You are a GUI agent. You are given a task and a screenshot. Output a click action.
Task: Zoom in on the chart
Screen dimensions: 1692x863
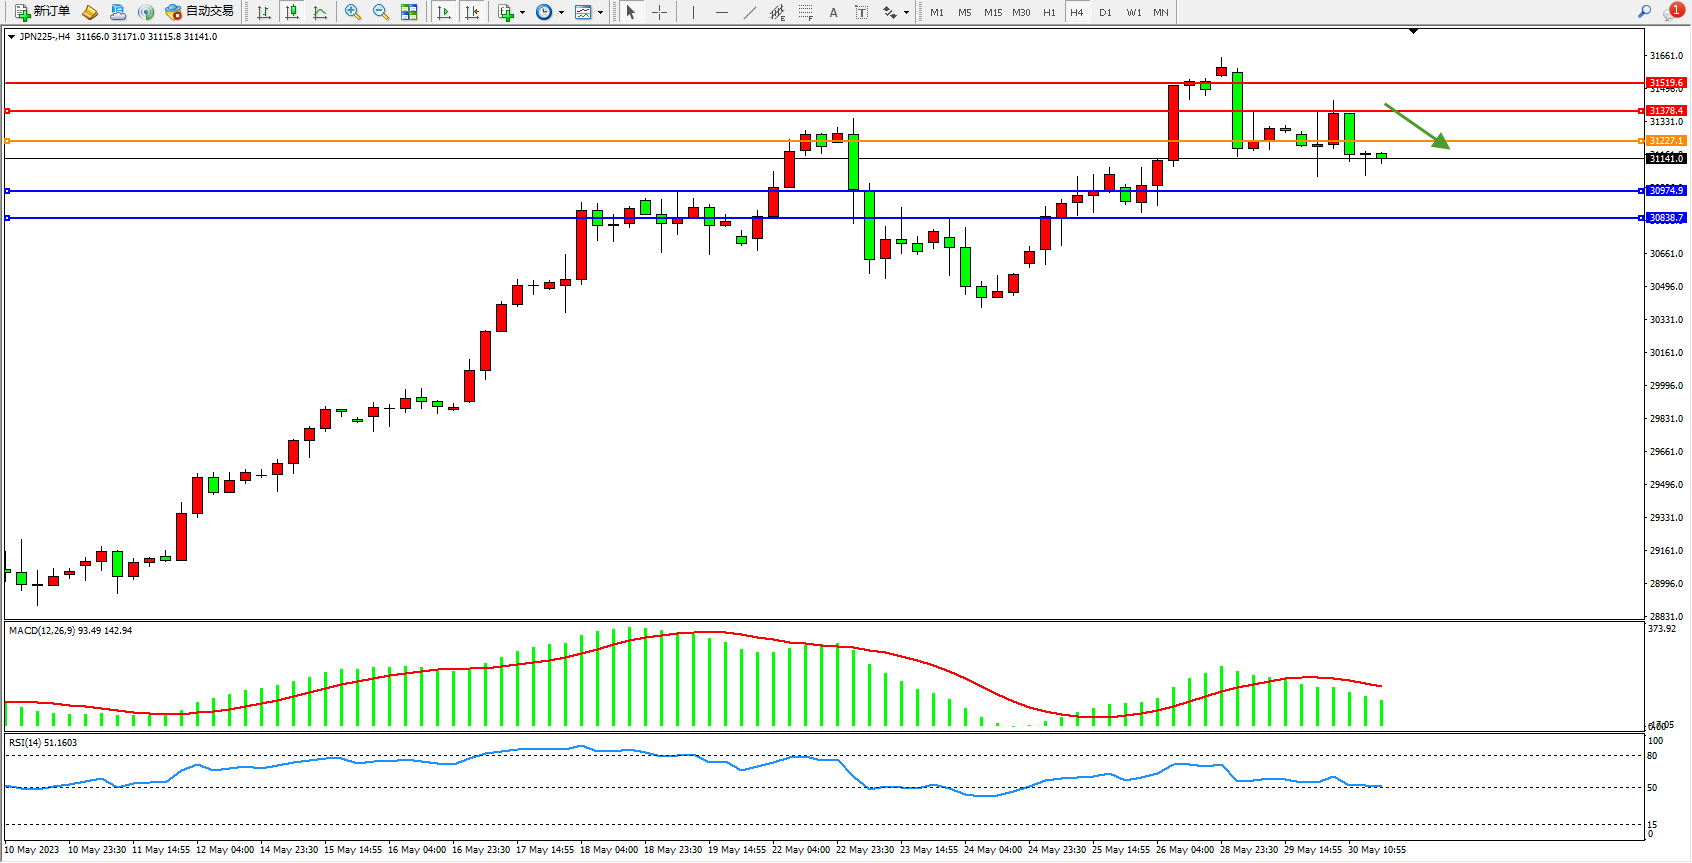(353, 12)
